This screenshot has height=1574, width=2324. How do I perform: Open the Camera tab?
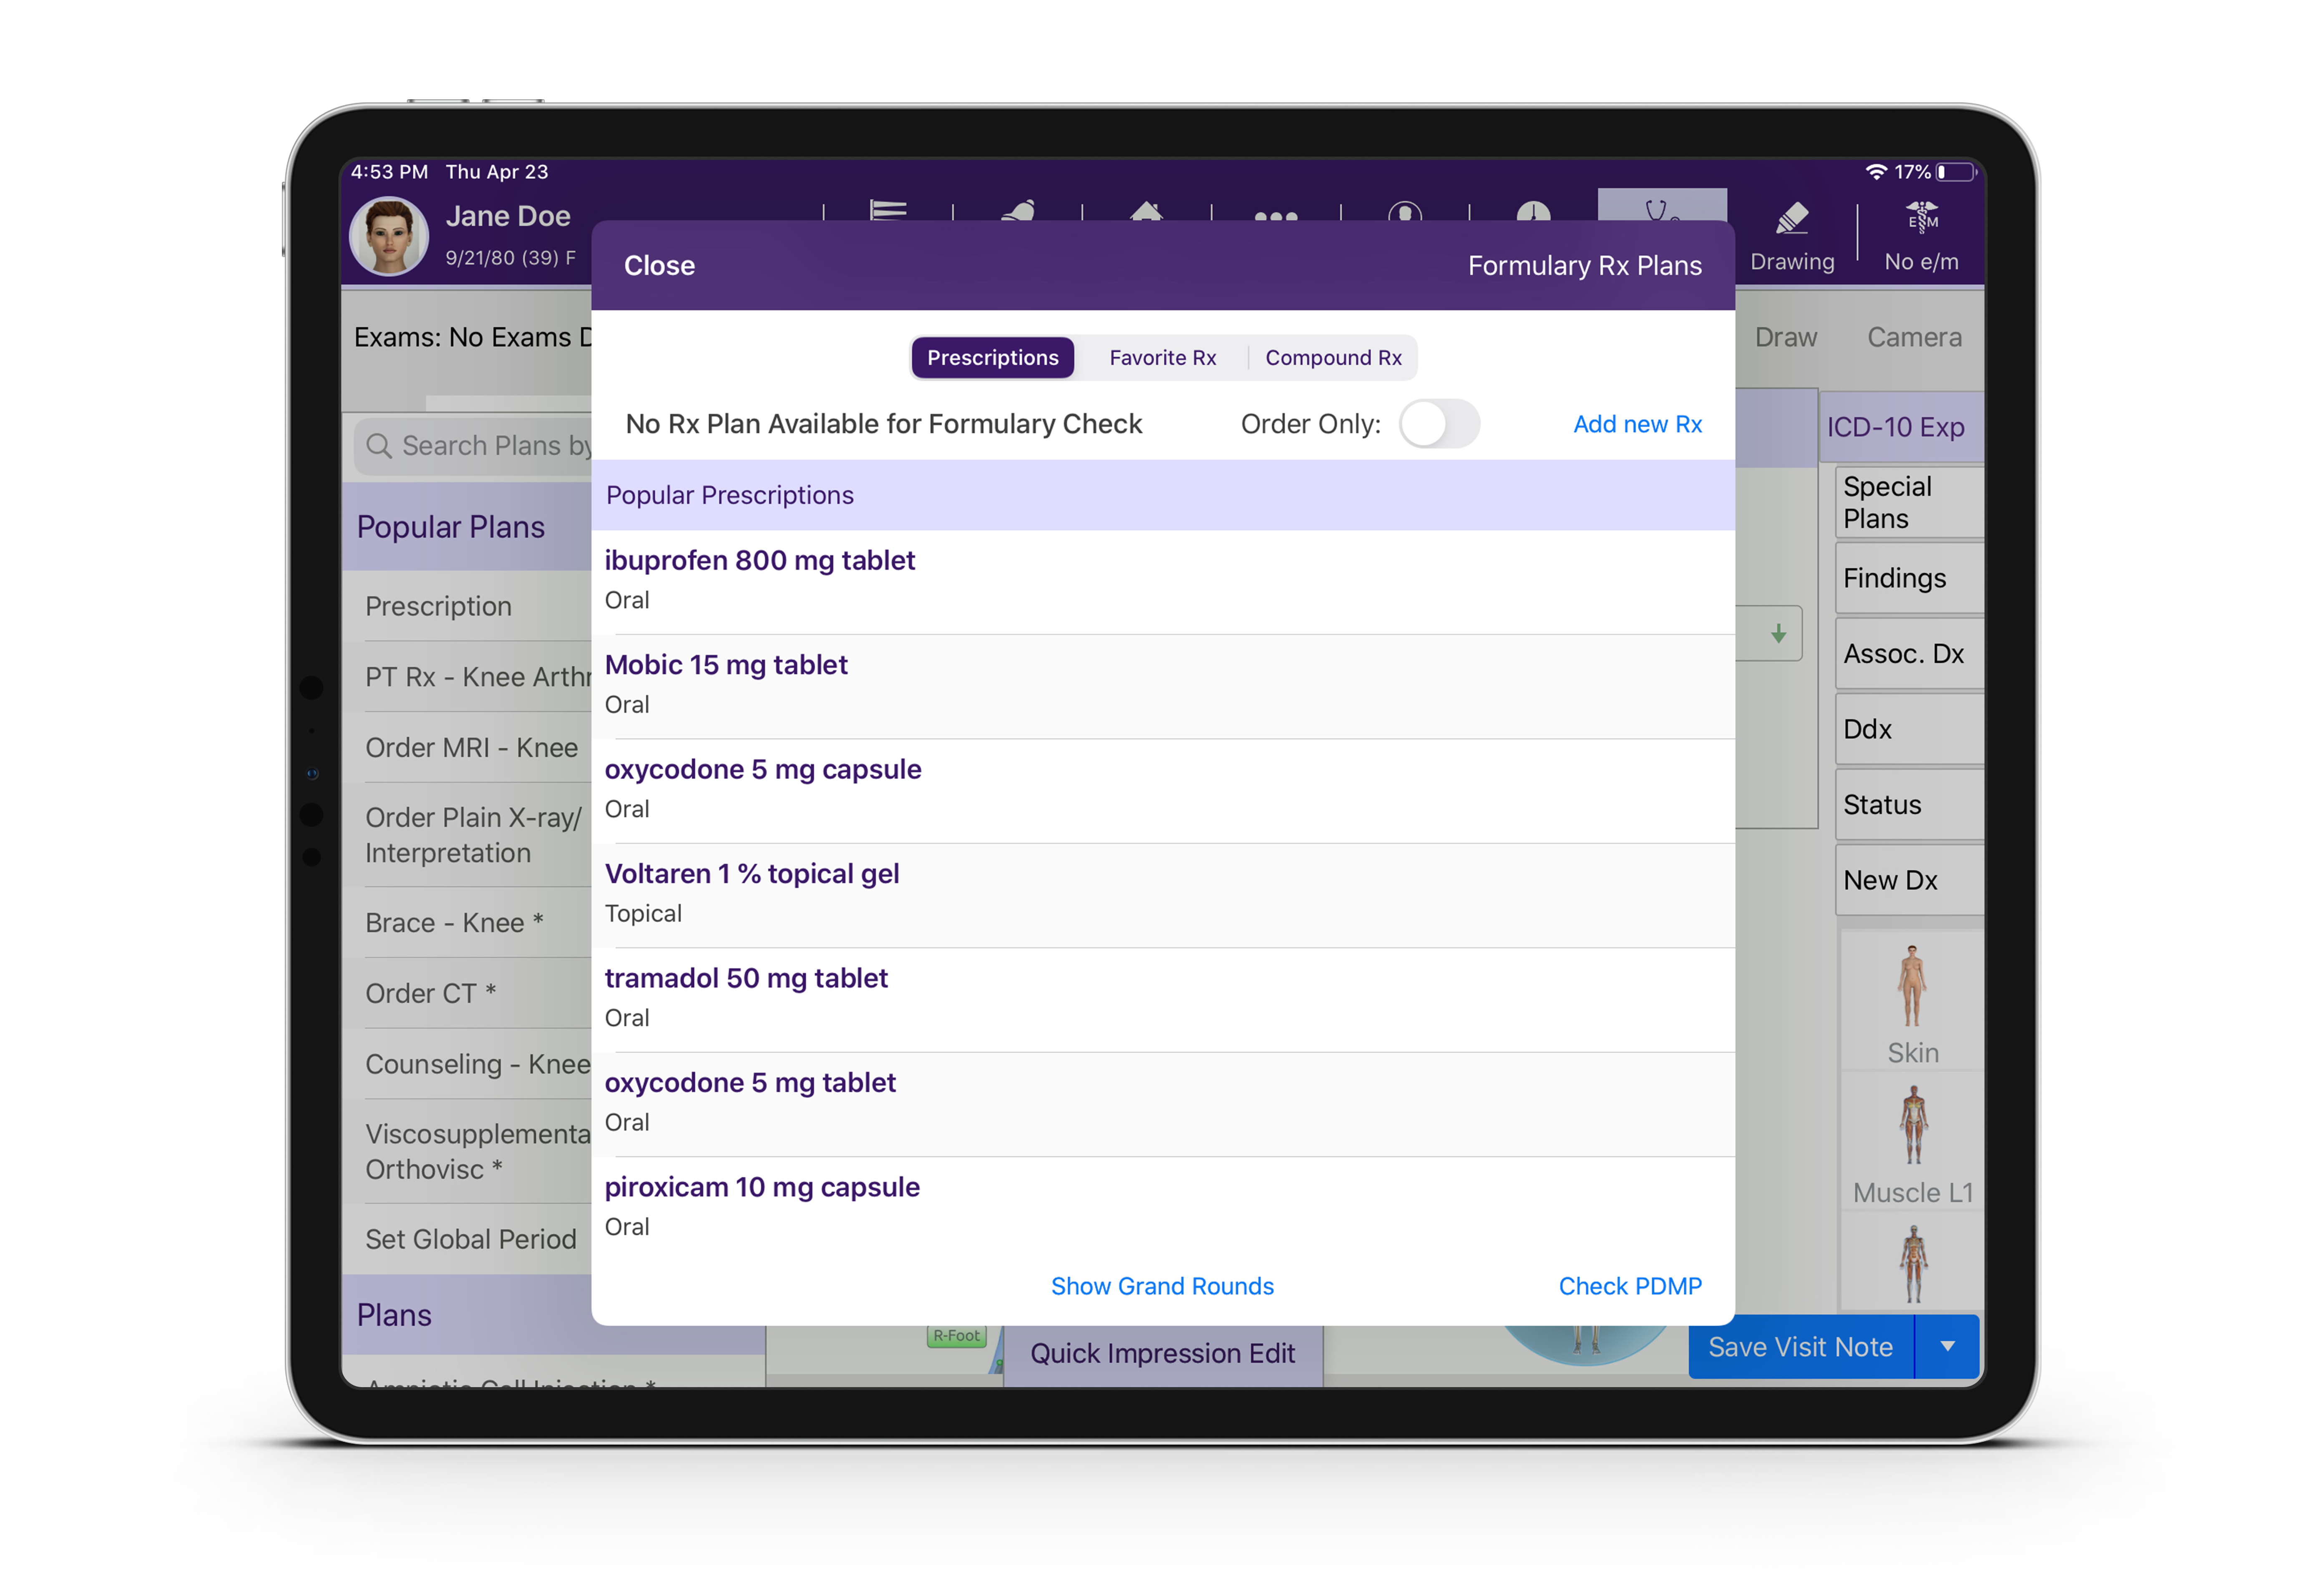1914,337
